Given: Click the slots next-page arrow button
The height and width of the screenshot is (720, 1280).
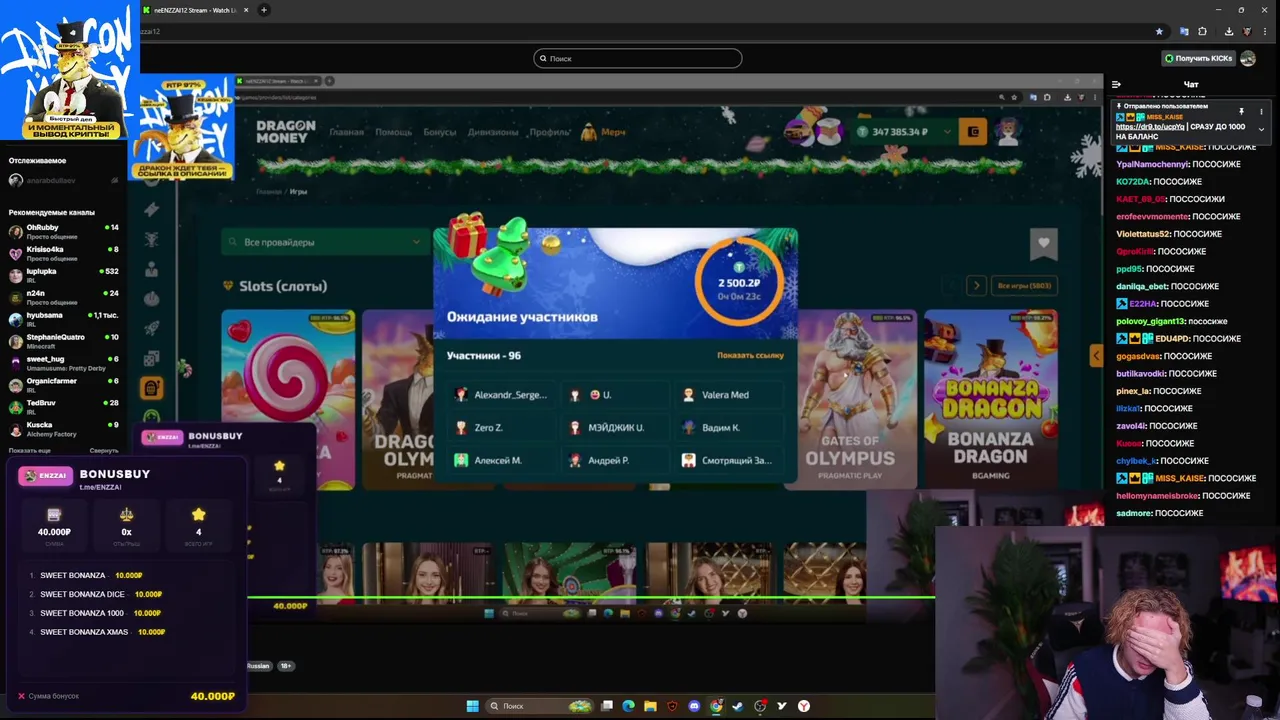Looking at the screenshot, I should pyautogui.click(x=977, y=286).
